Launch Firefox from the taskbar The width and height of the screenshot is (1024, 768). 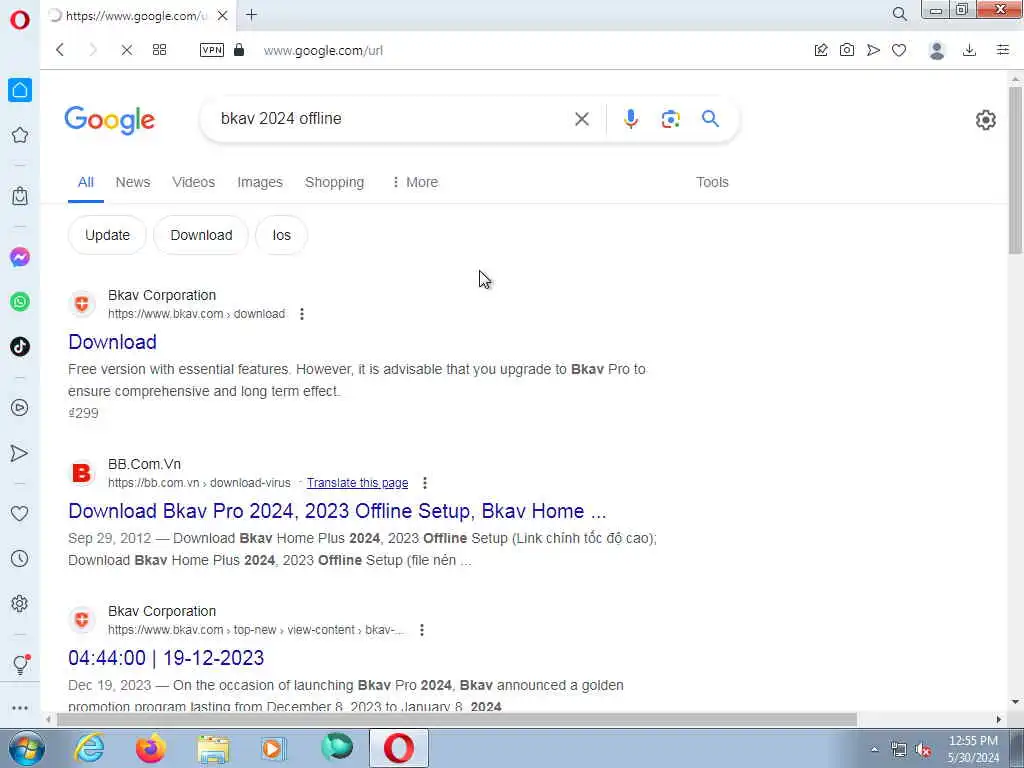pos(150,748)
